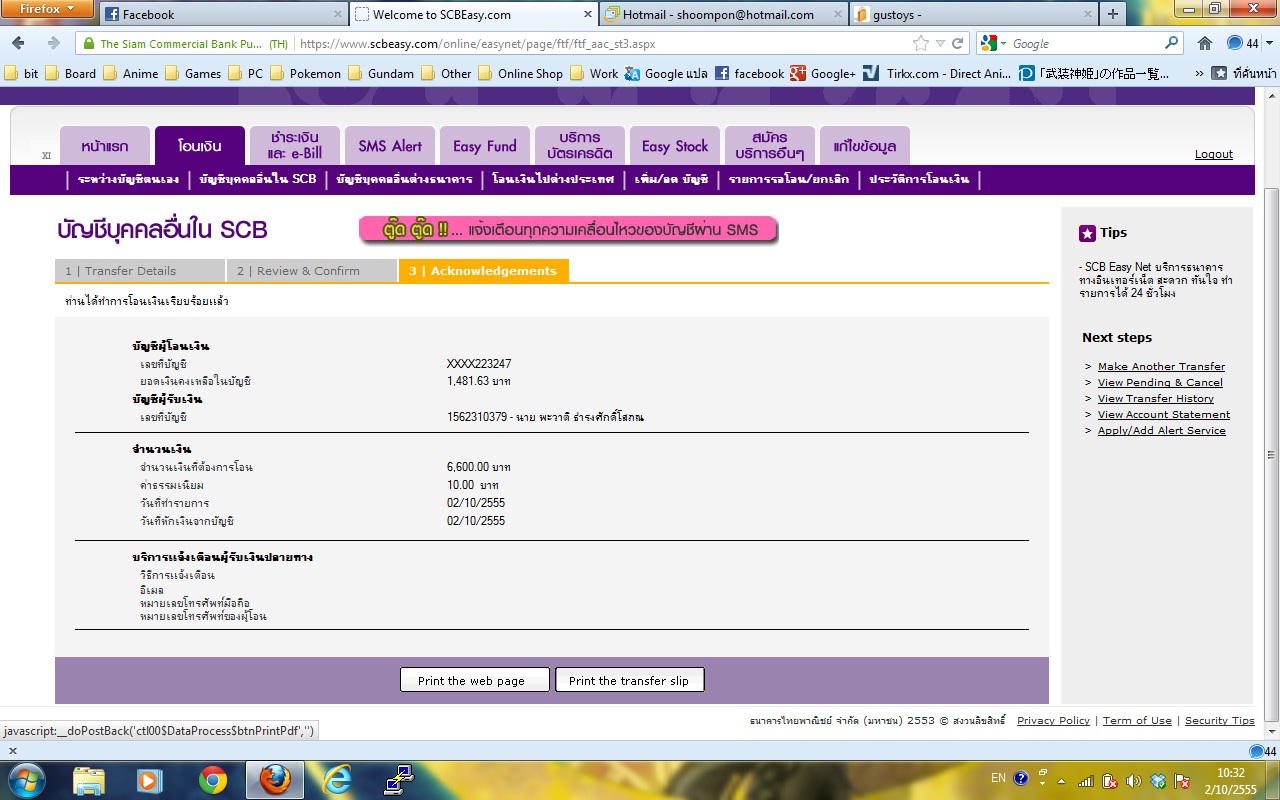The width and height of the screenshot is (1280, 800).
Task: Switch to the gustoys tab
Action: coord(973,14)
